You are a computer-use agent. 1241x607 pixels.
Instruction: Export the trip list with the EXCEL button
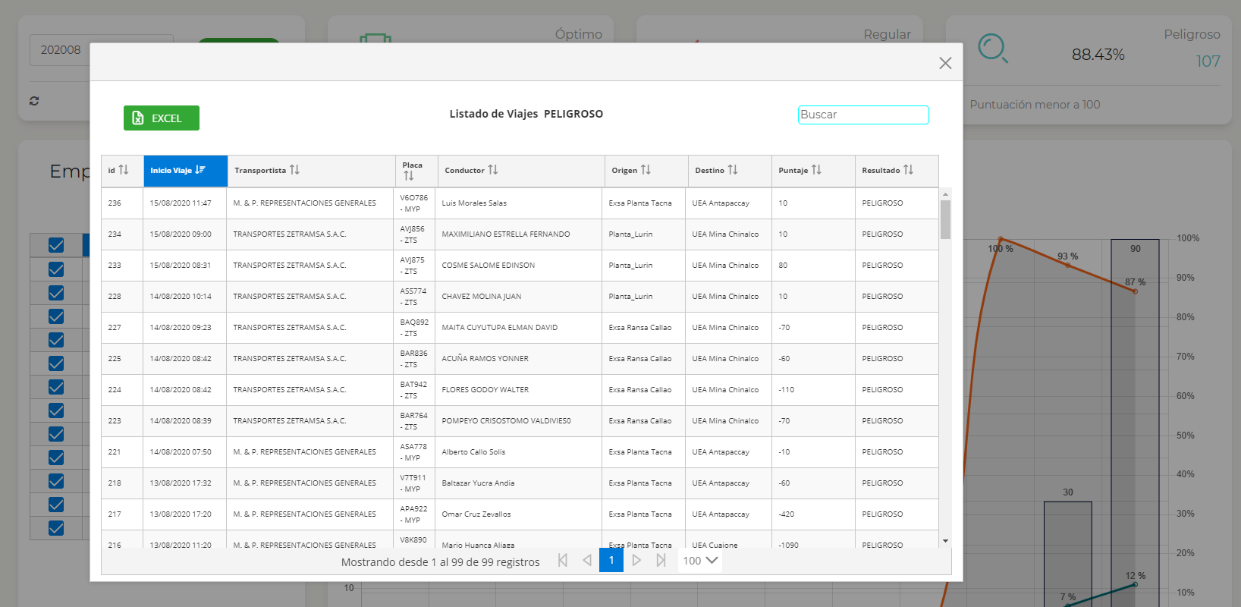pos(162,118)
